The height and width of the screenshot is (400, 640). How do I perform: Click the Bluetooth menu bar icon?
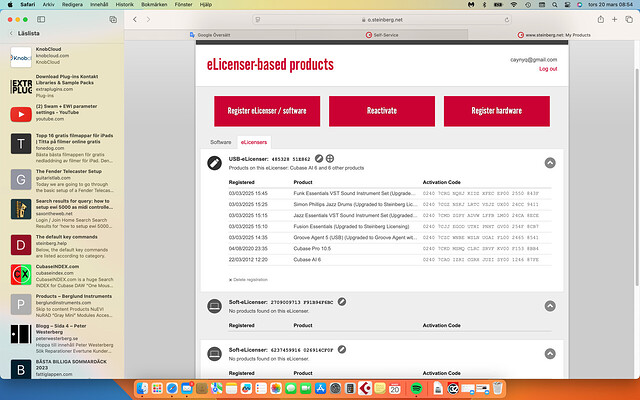[484, 4]
